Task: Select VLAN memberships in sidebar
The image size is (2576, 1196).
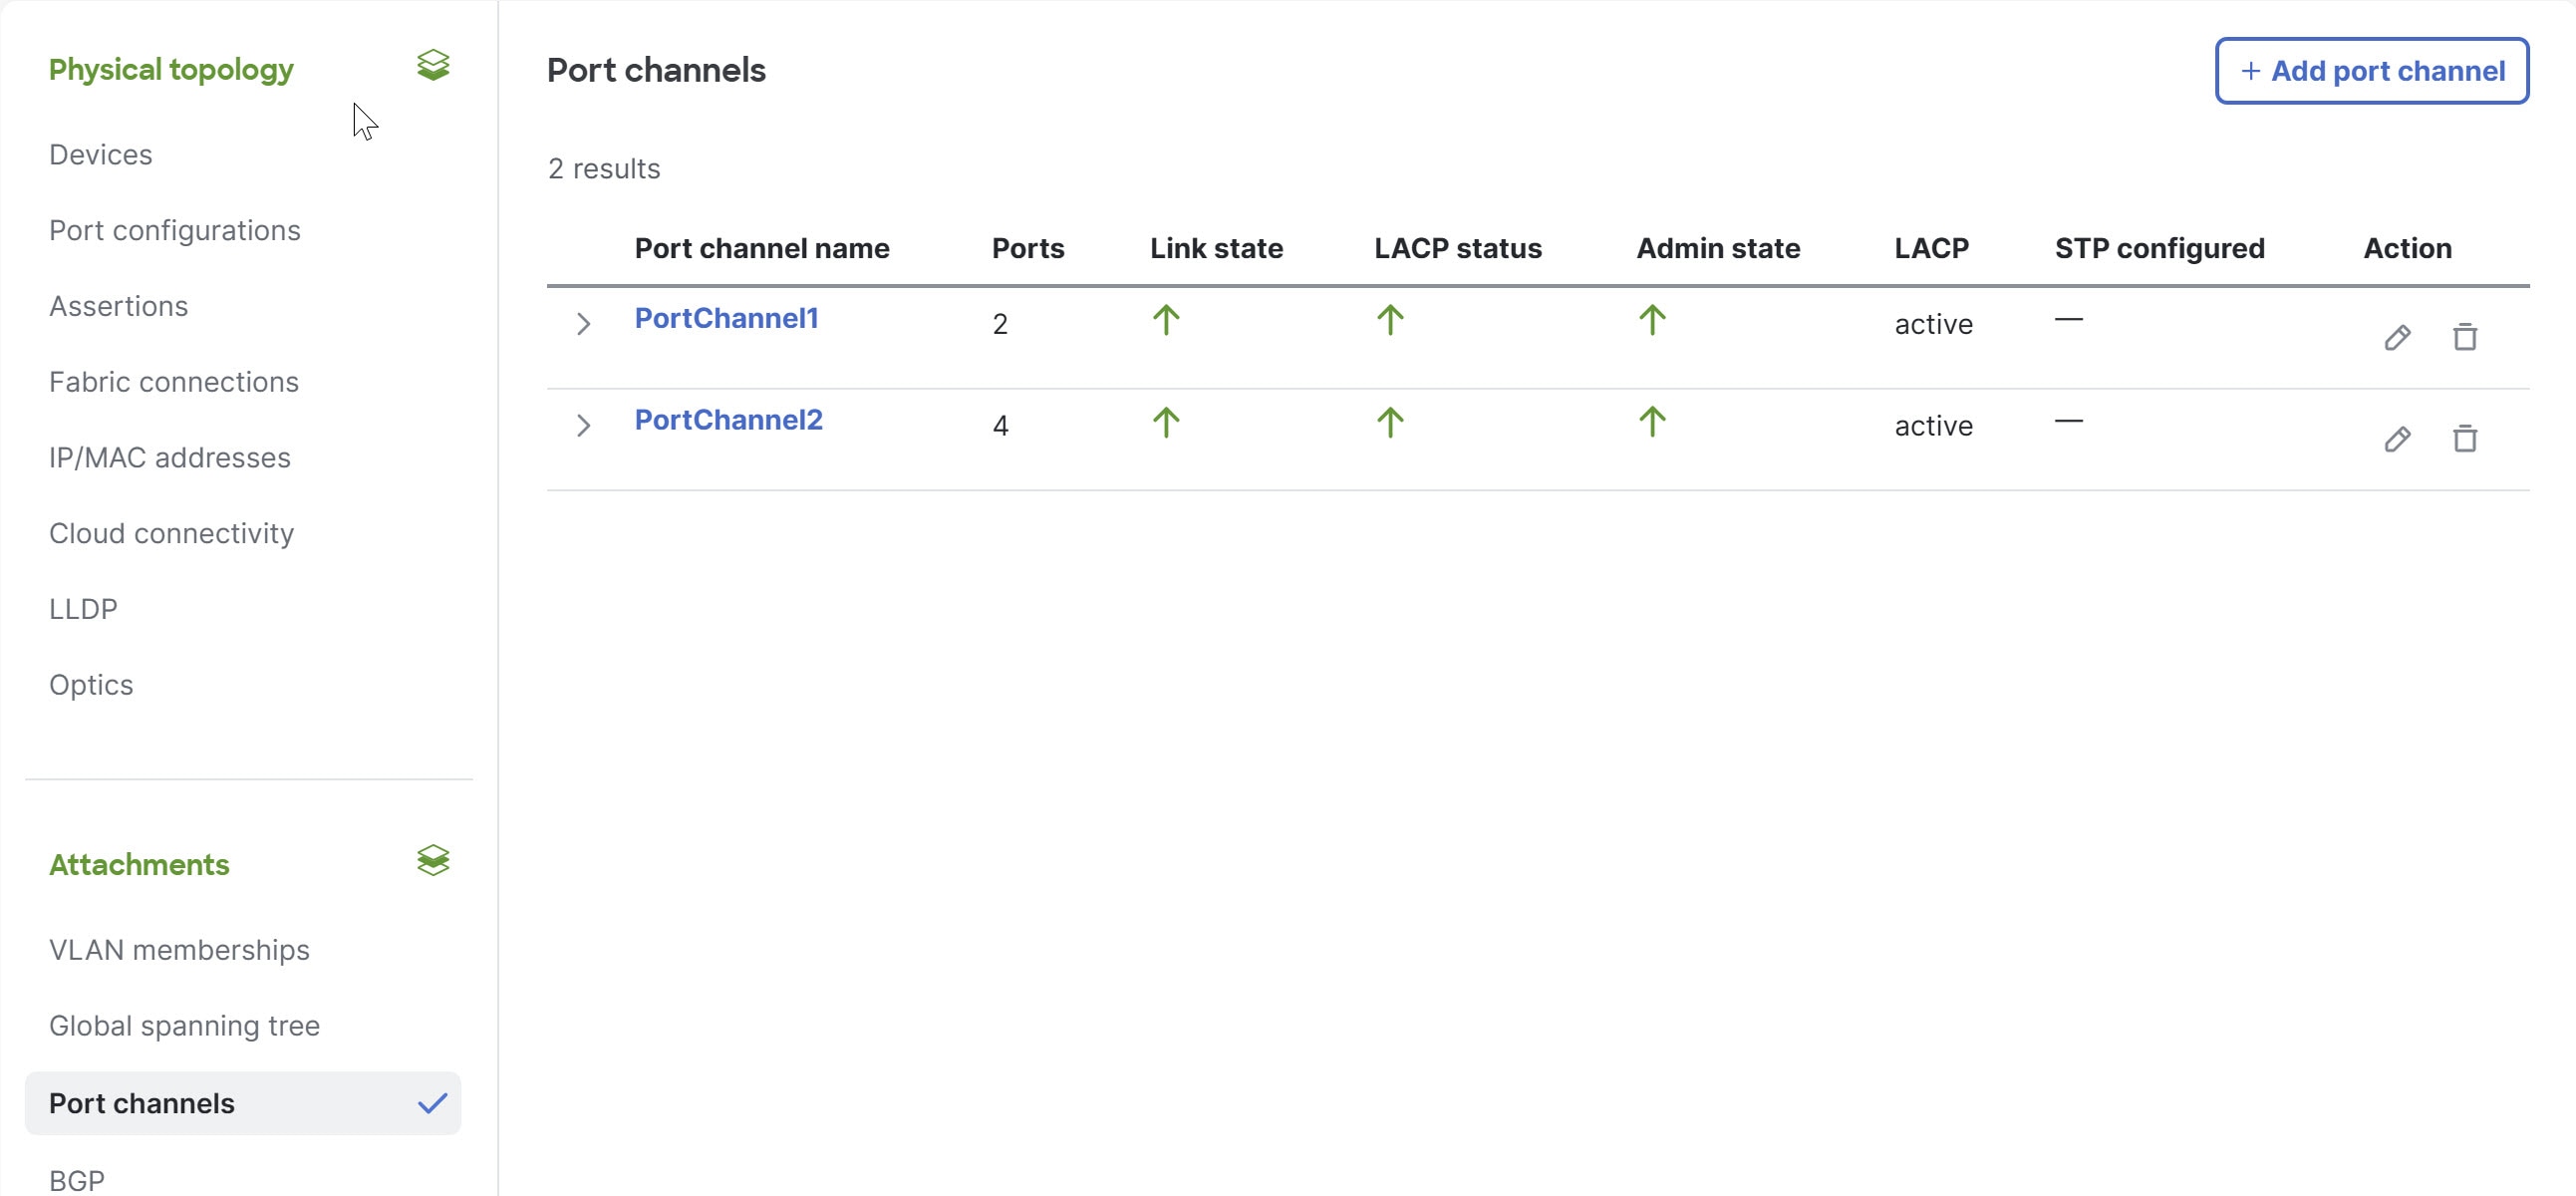Action: pyautogui.click(x=179, y=950)
